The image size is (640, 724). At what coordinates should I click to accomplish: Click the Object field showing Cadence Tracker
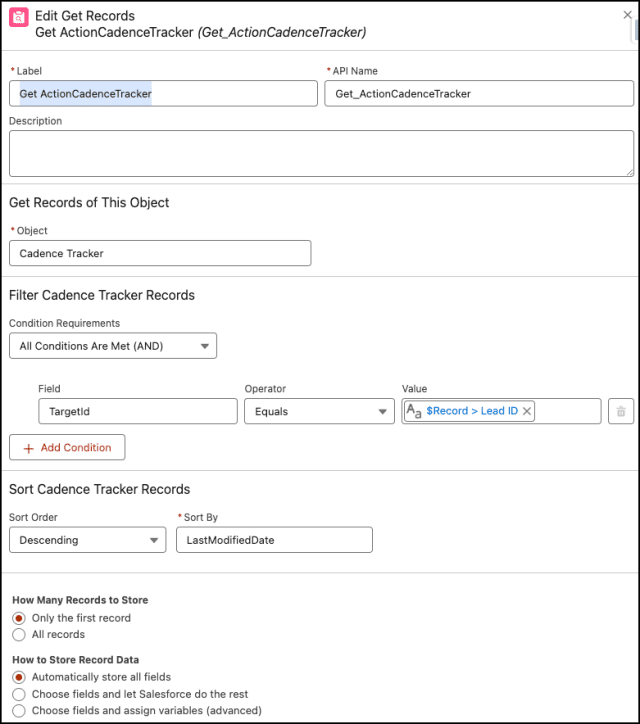coord(160,253)
